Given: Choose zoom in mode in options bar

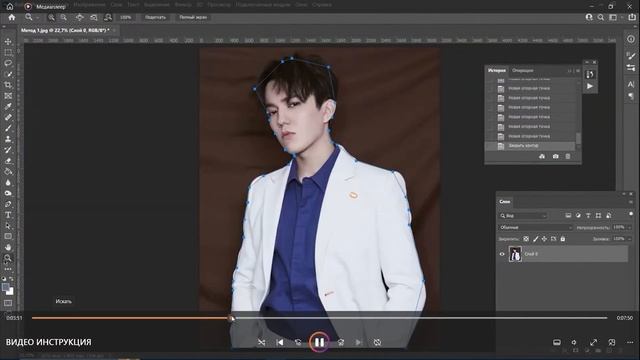Looking at the screenshot, I should (51, 18).
